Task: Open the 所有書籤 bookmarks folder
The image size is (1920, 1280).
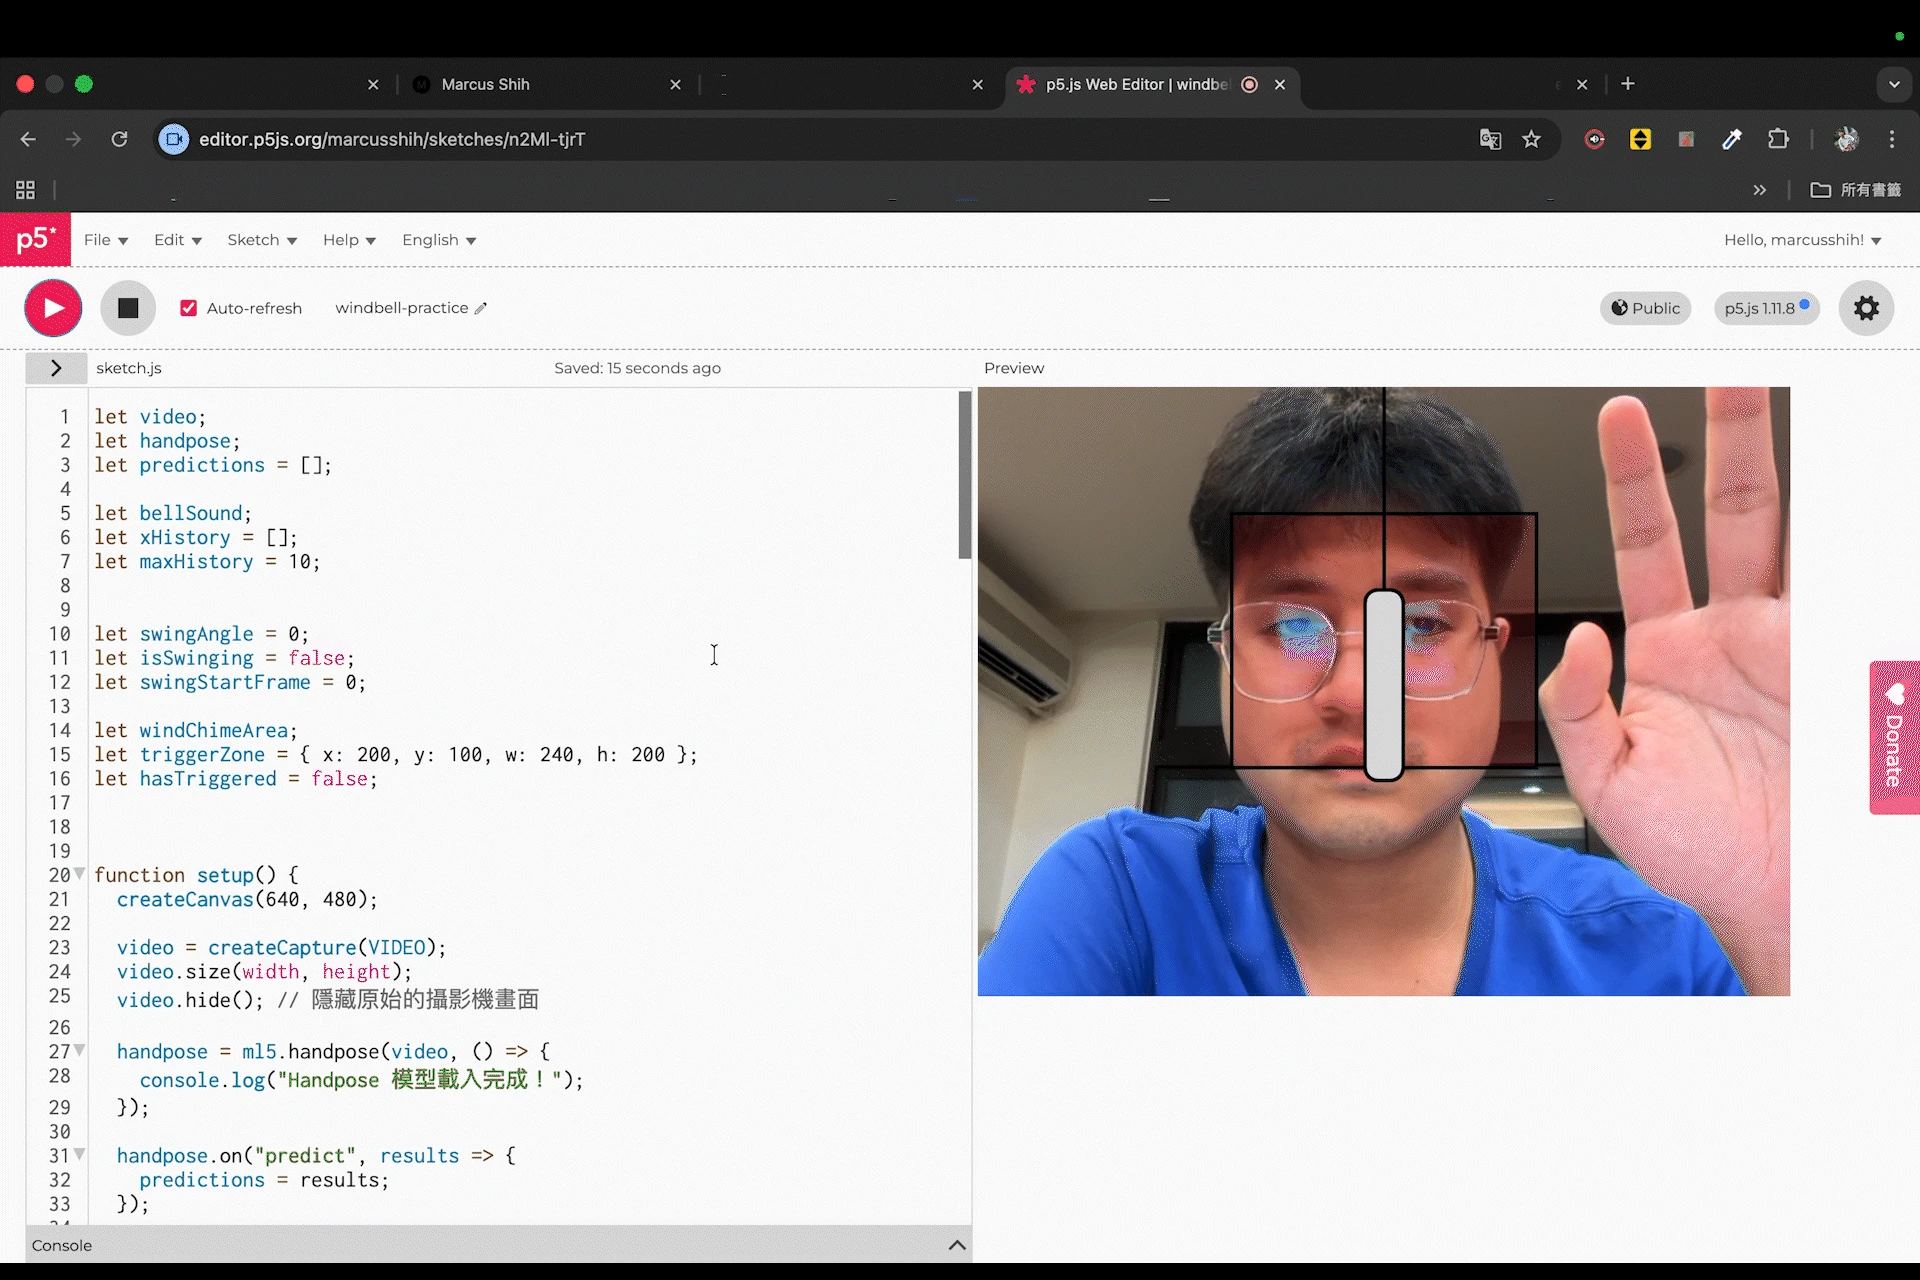Action: coord(1855,190)
